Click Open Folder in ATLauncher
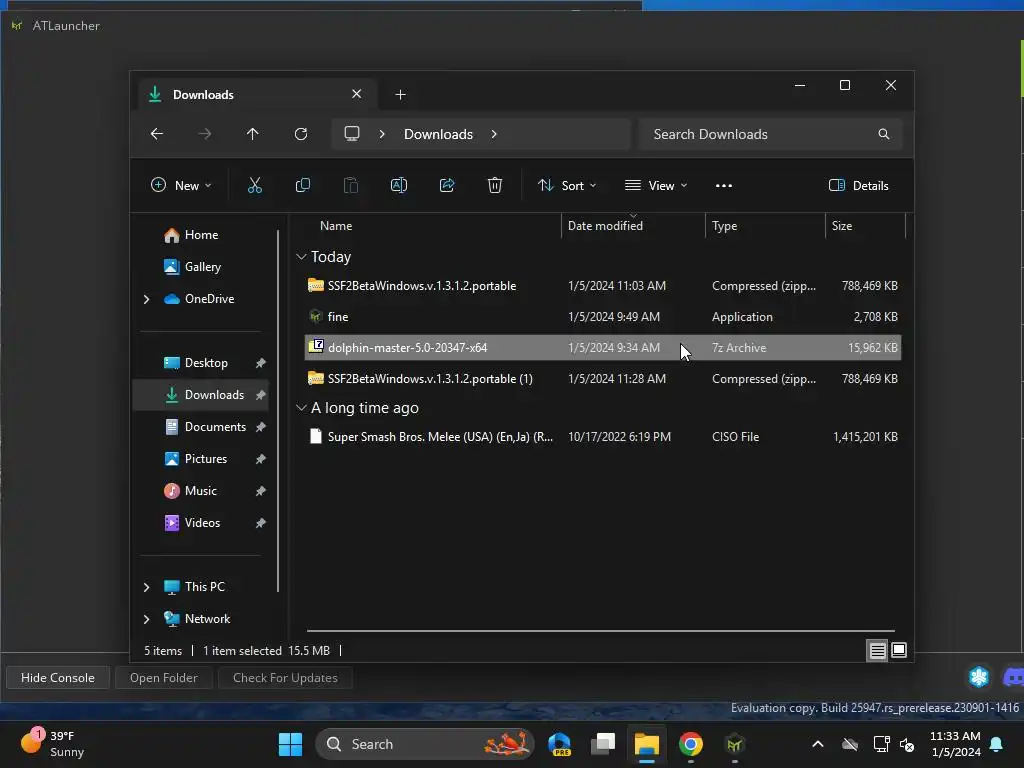 point(163,678)
